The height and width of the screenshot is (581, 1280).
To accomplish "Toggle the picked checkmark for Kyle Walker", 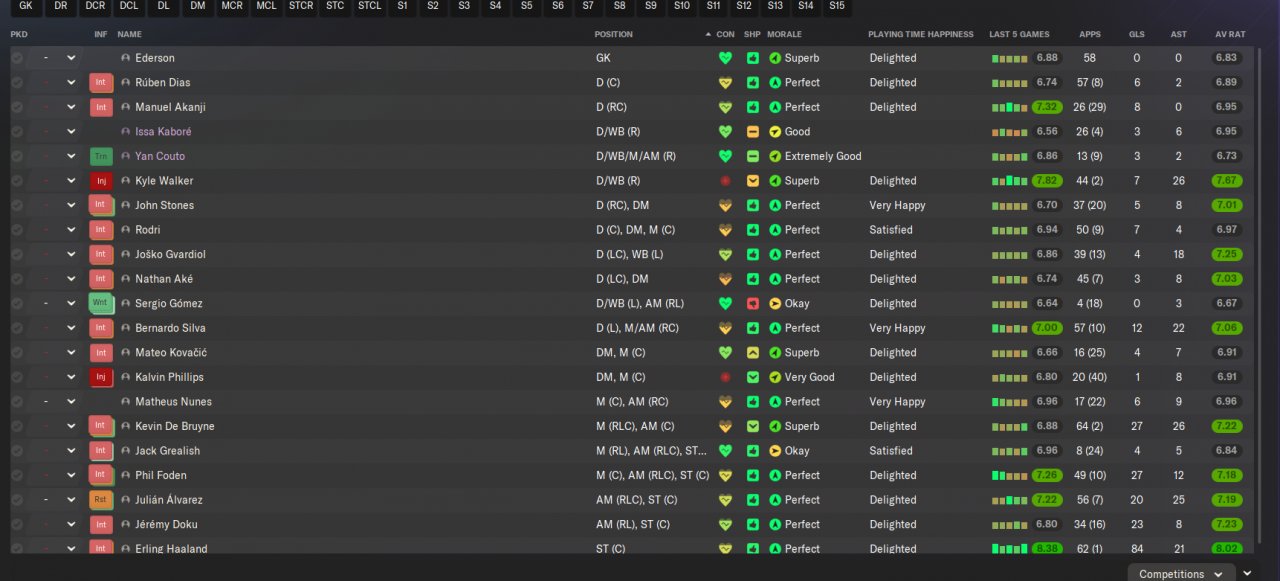I will 17,181.
